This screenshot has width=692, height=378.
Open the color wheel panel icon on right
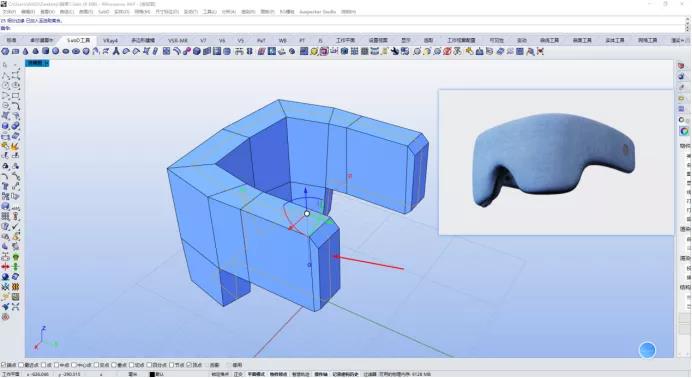click(684, 131)
